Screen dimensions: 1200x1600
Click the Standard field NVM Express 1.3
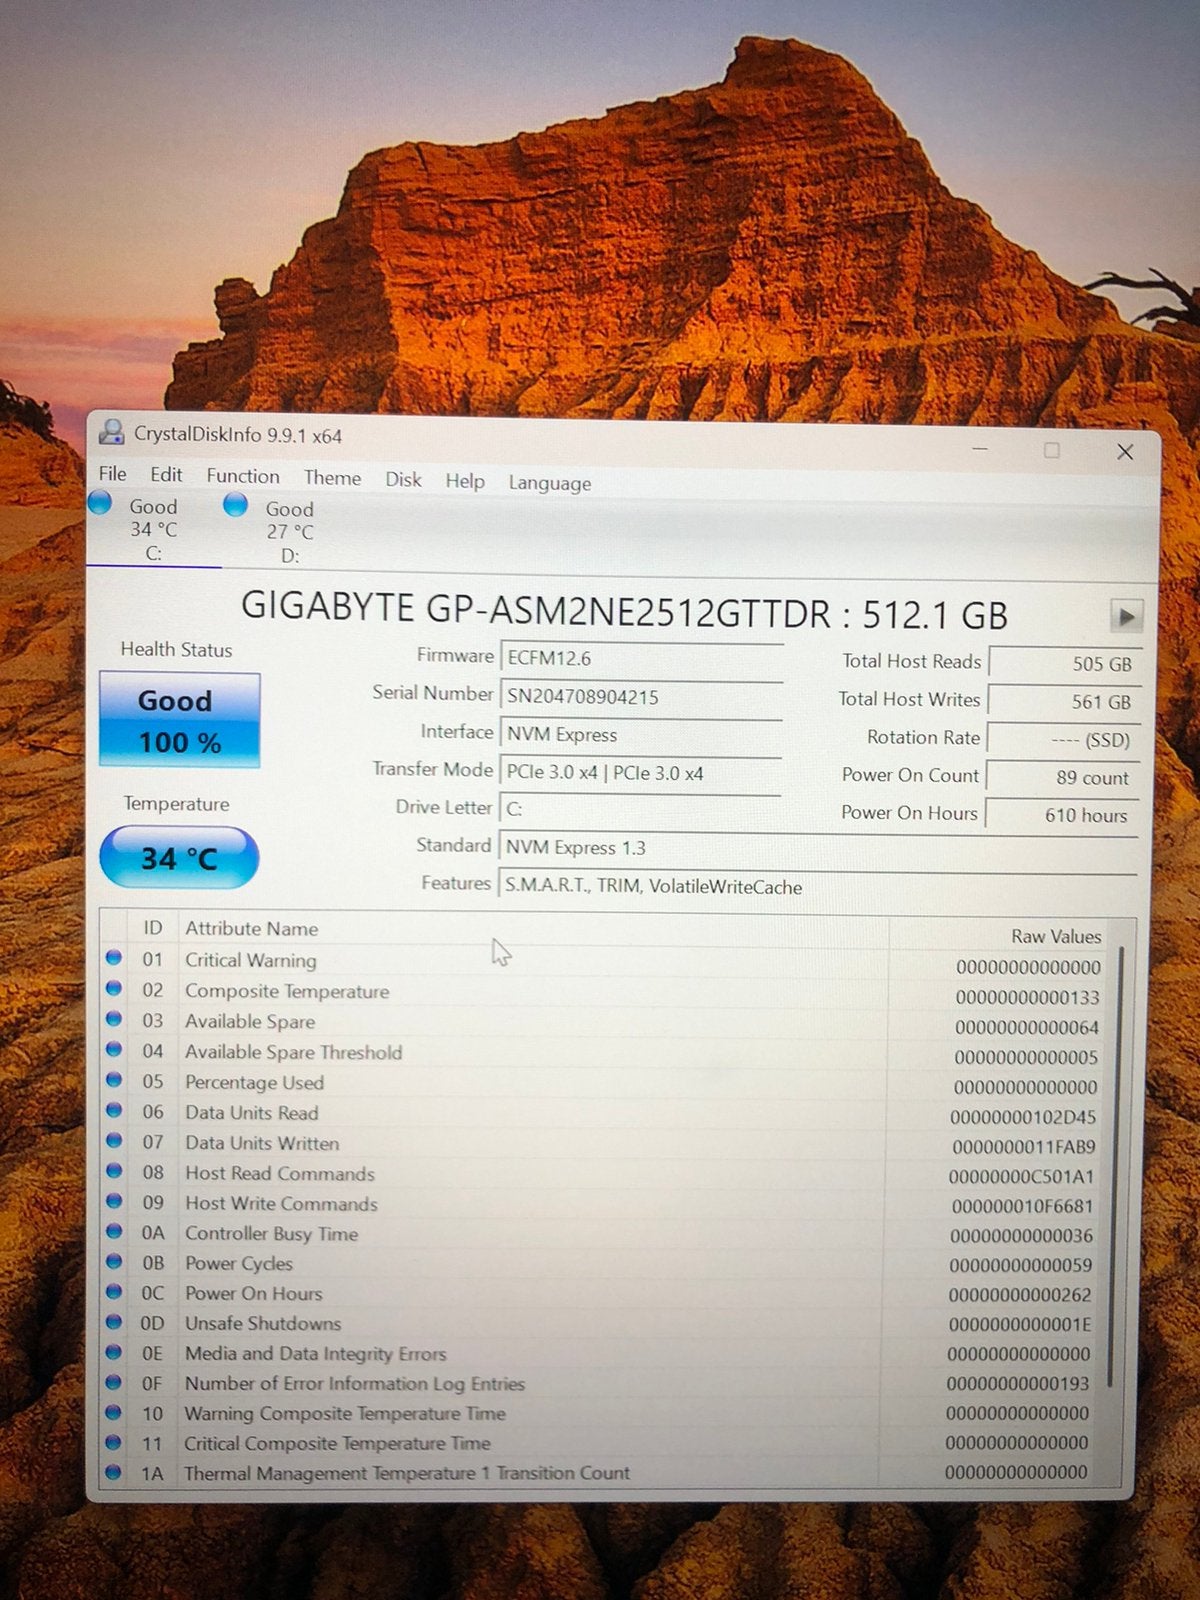coord(818,848)
